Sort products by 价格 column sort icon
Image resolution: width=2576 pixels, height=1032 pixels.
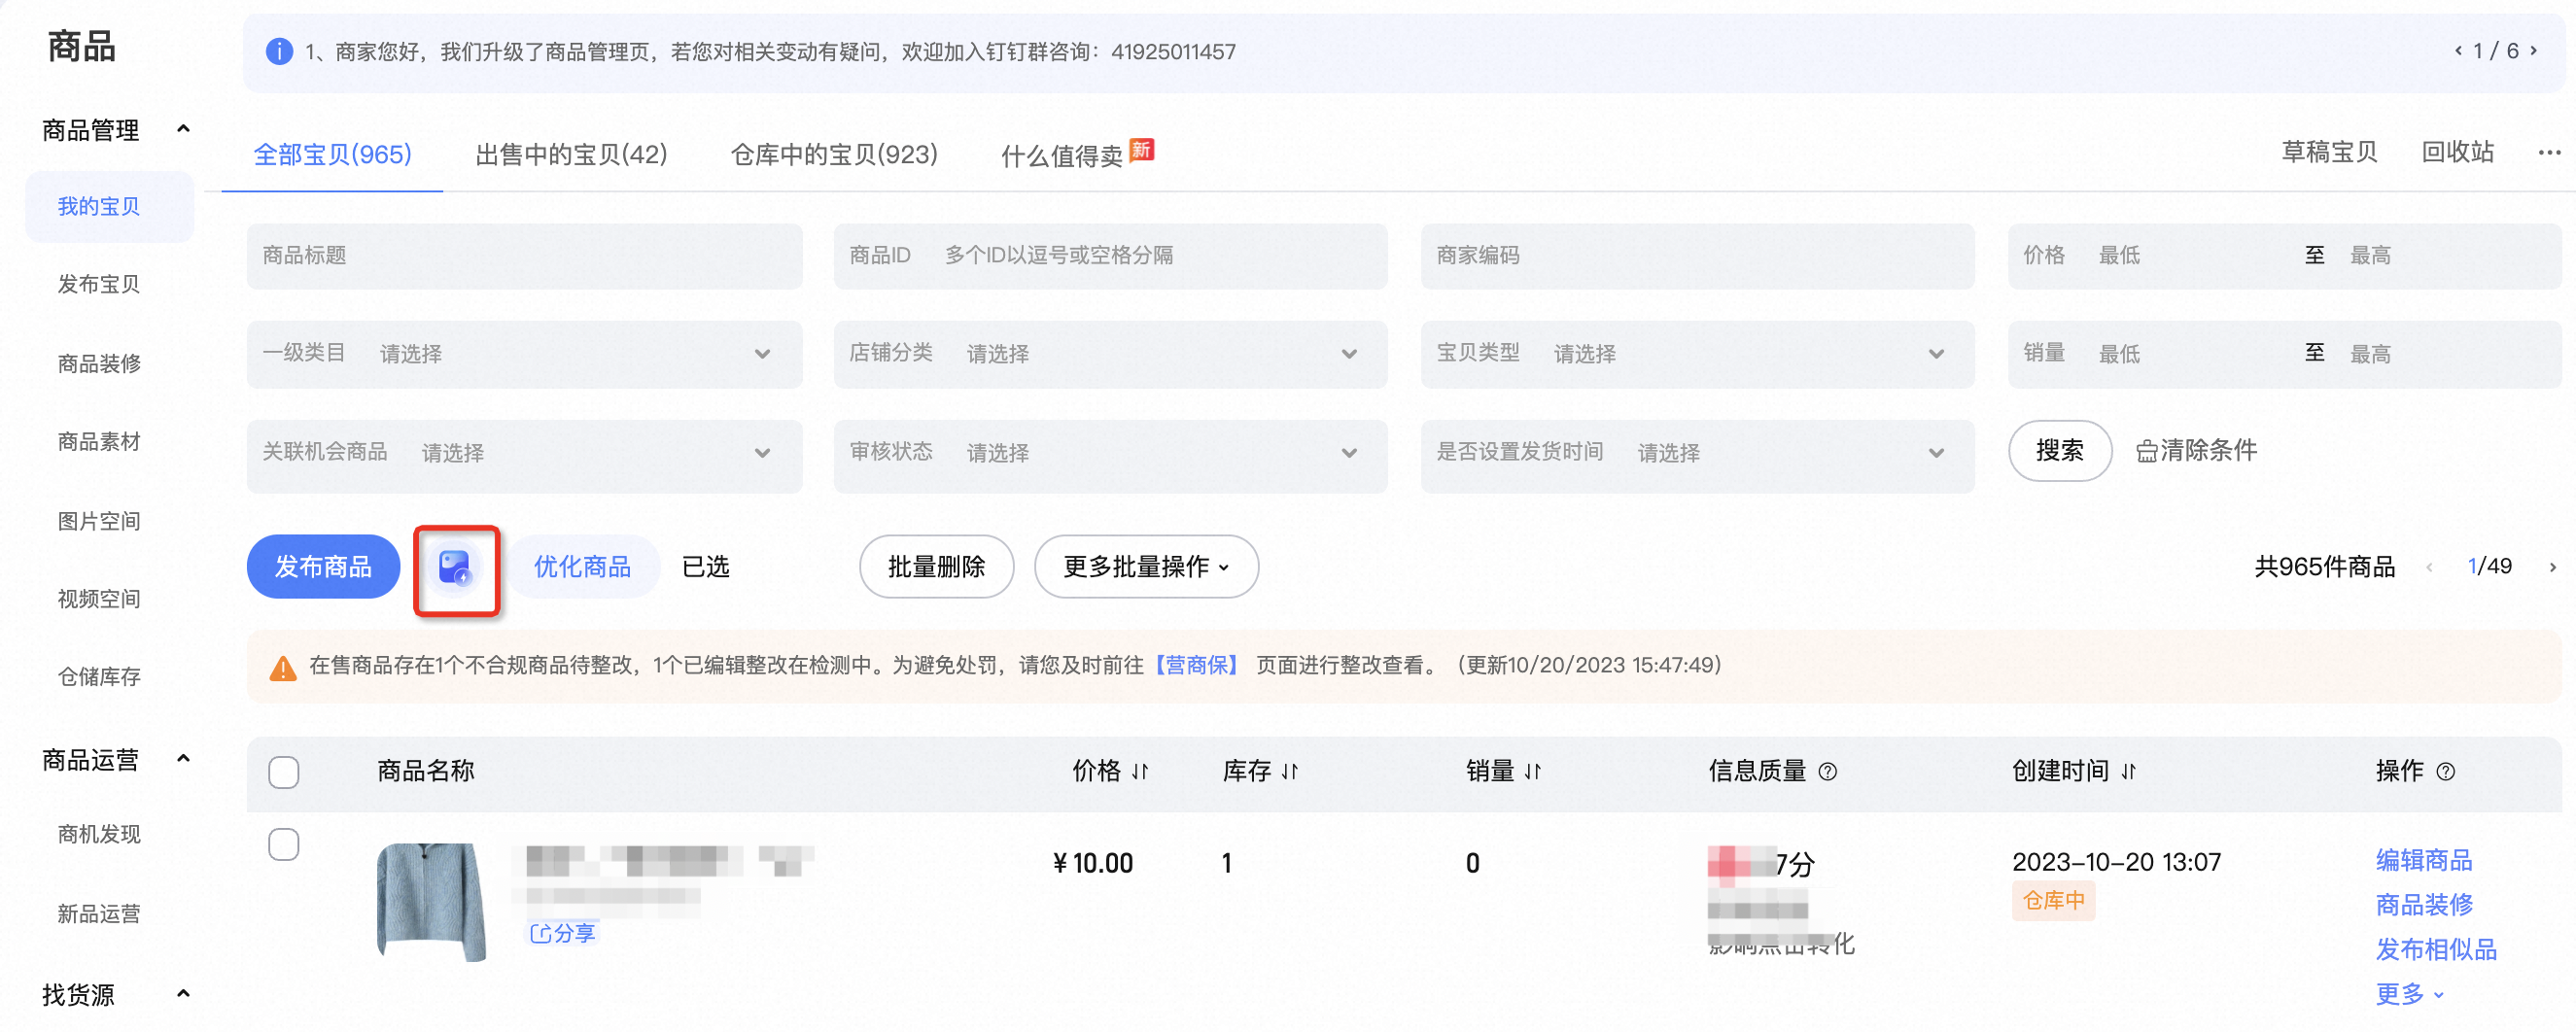pyautogui.click(x=1140, y=771)
